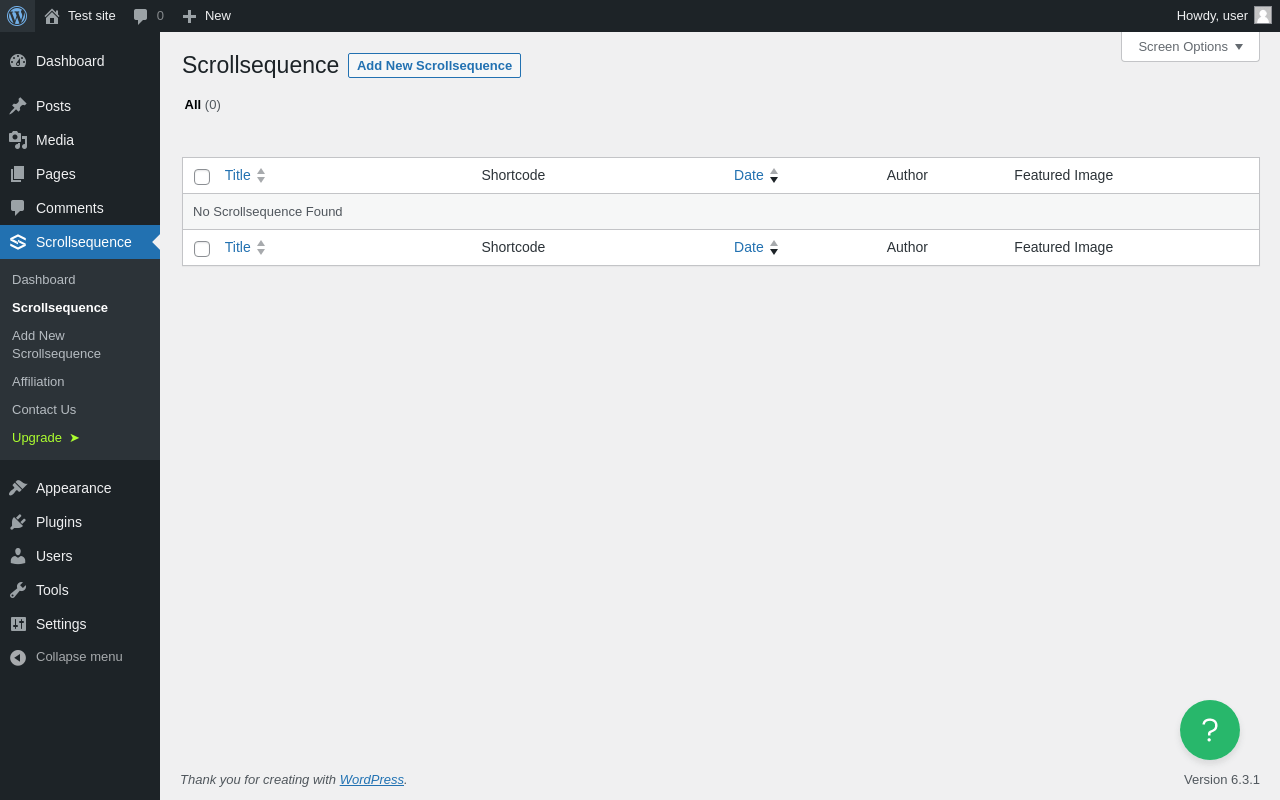Click the green help question mark button

click(1210, 730)
